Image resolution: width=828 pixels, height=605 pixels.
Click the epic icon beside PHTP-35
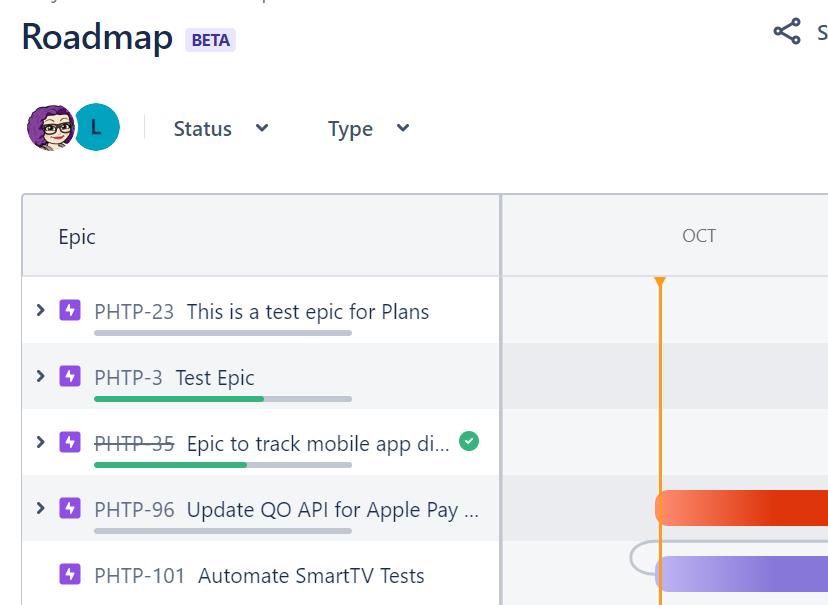[69, 441]
